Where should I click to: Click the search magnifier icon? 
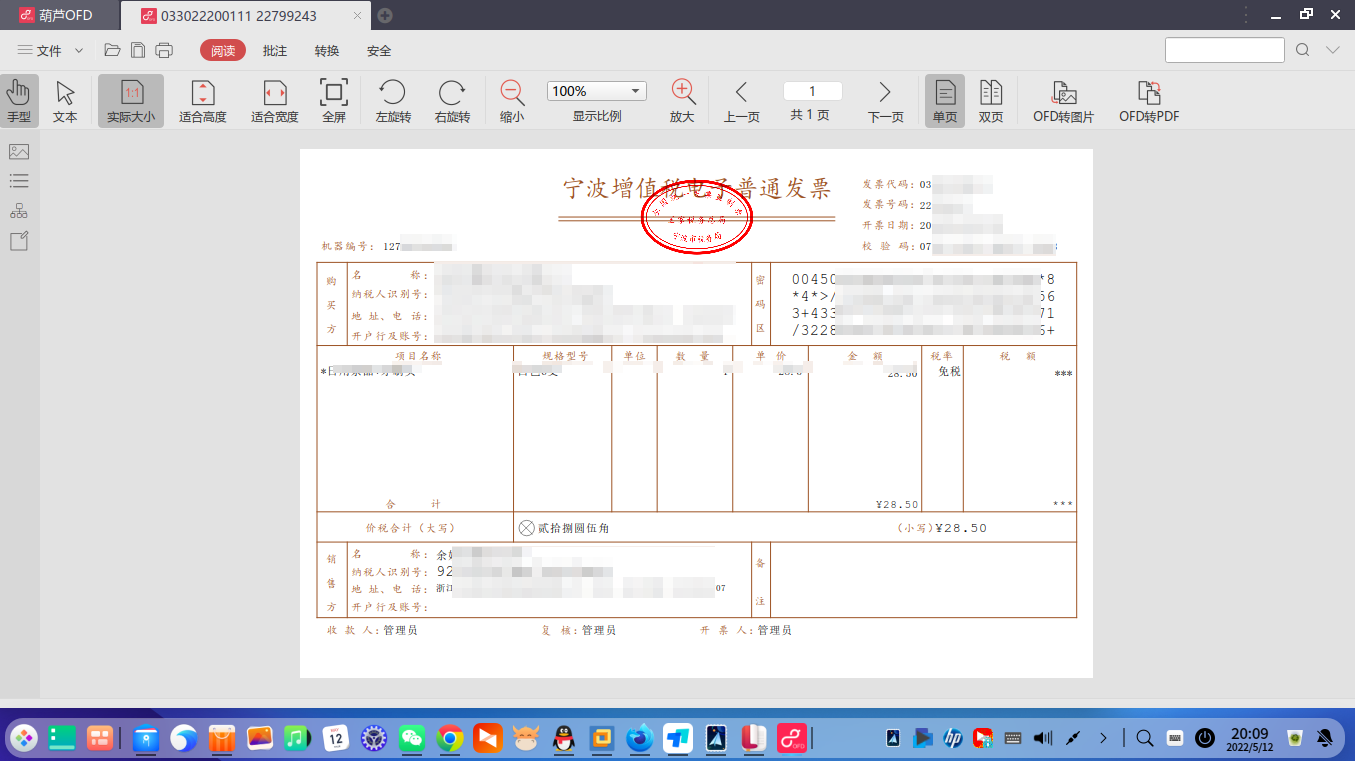1303,50
